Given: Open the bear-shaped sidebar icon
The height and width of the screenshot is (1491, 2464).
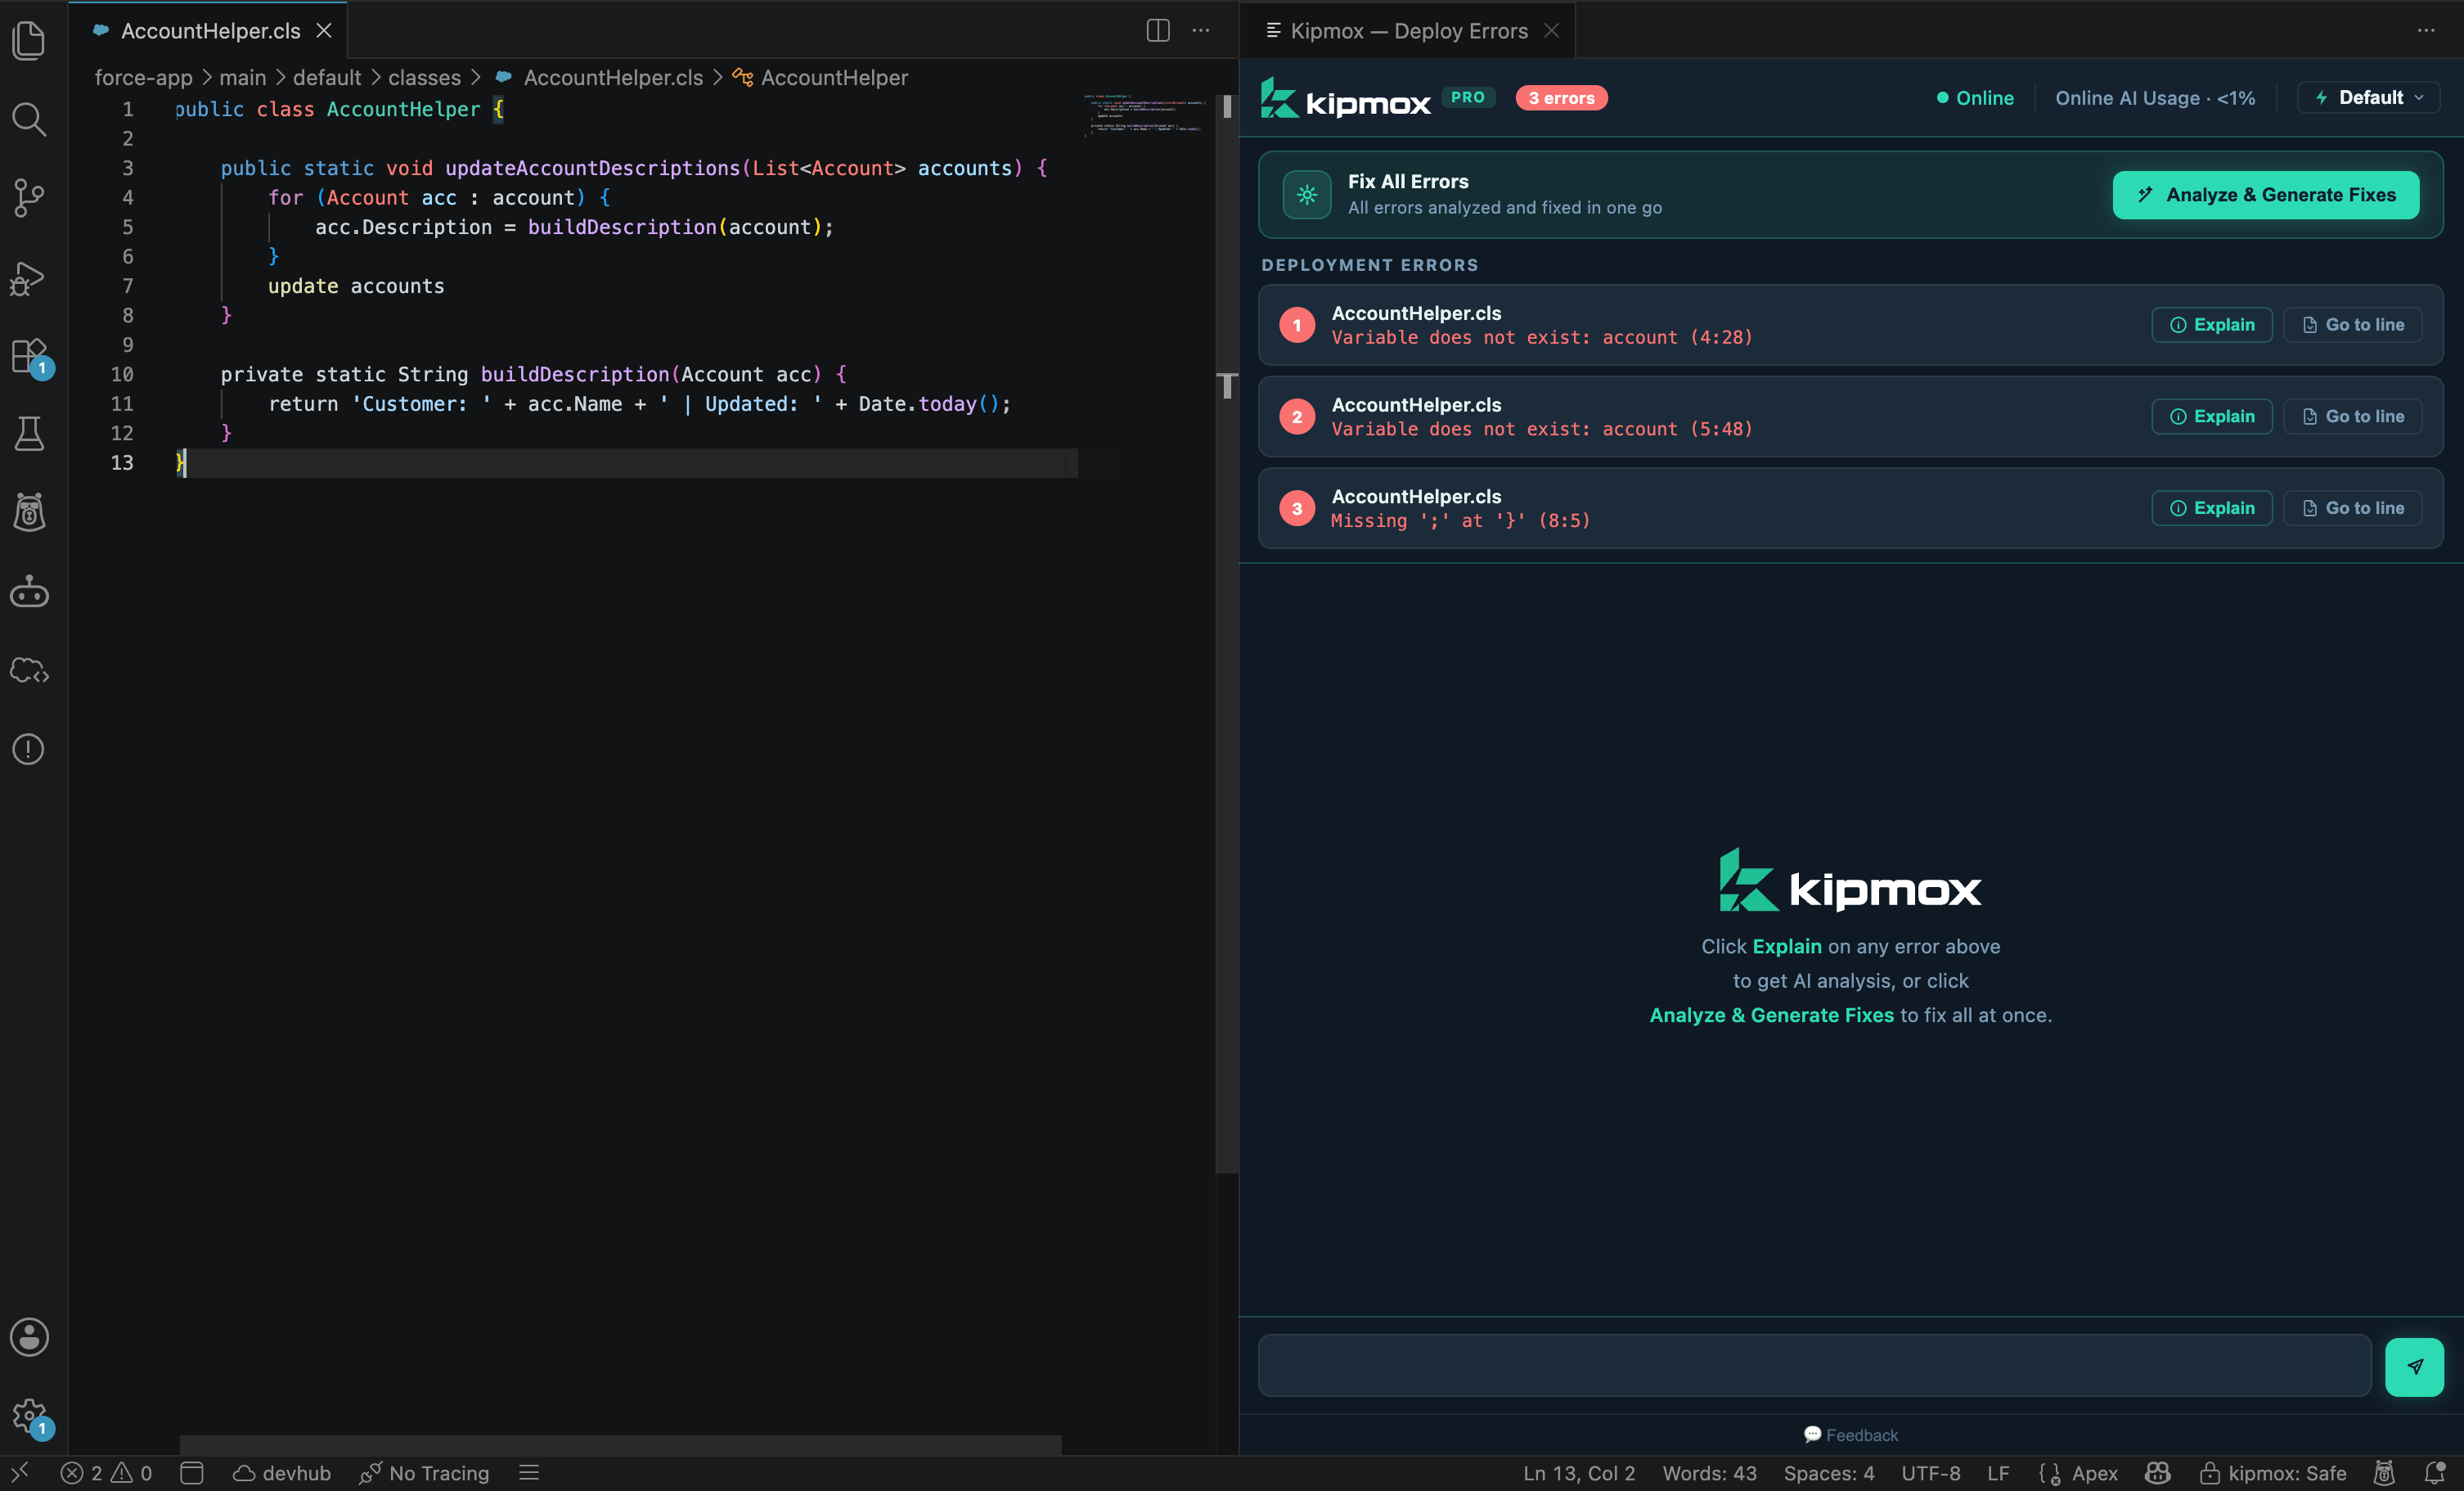Looking at the screenshot, I should 29,513.
